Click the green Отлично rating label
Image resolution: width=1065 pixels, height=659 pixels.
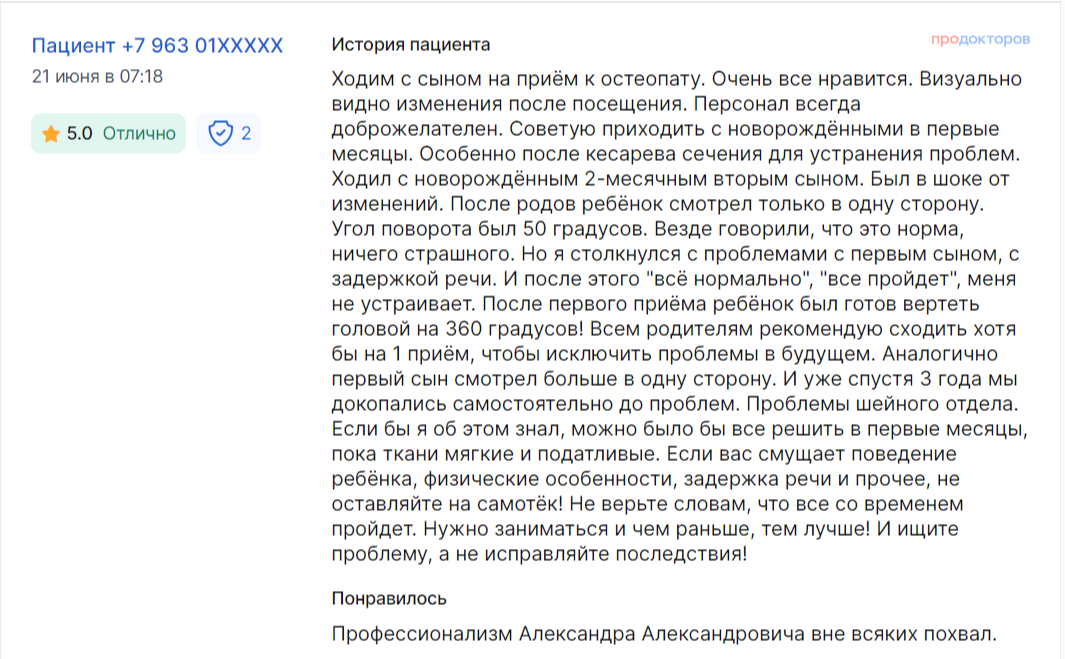139,133
